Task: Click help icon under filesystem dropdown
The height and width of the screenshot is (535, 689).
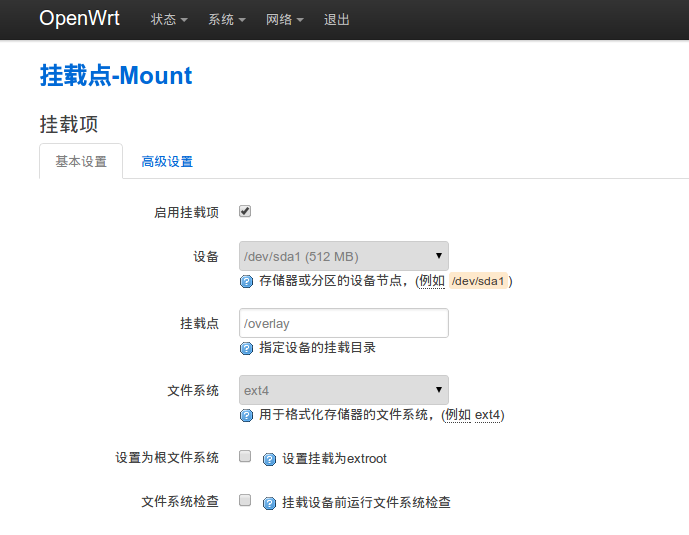Action: [247, 415]
